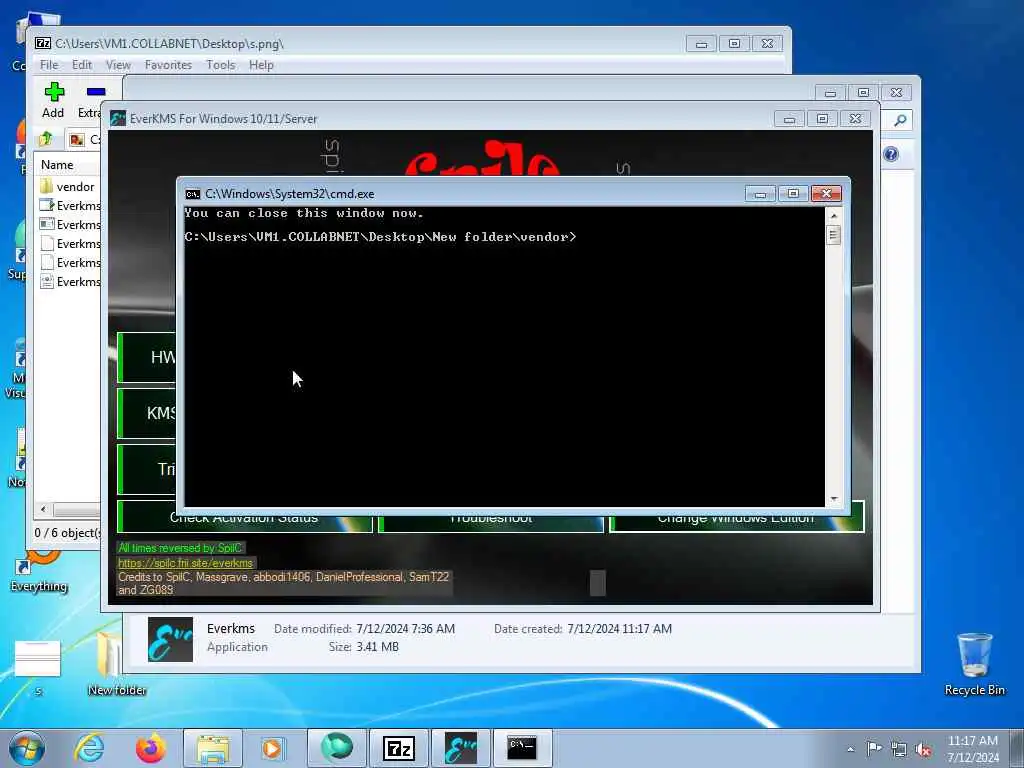
Task: Open the File menu in 7-Zip
Action: coord(49,65)
